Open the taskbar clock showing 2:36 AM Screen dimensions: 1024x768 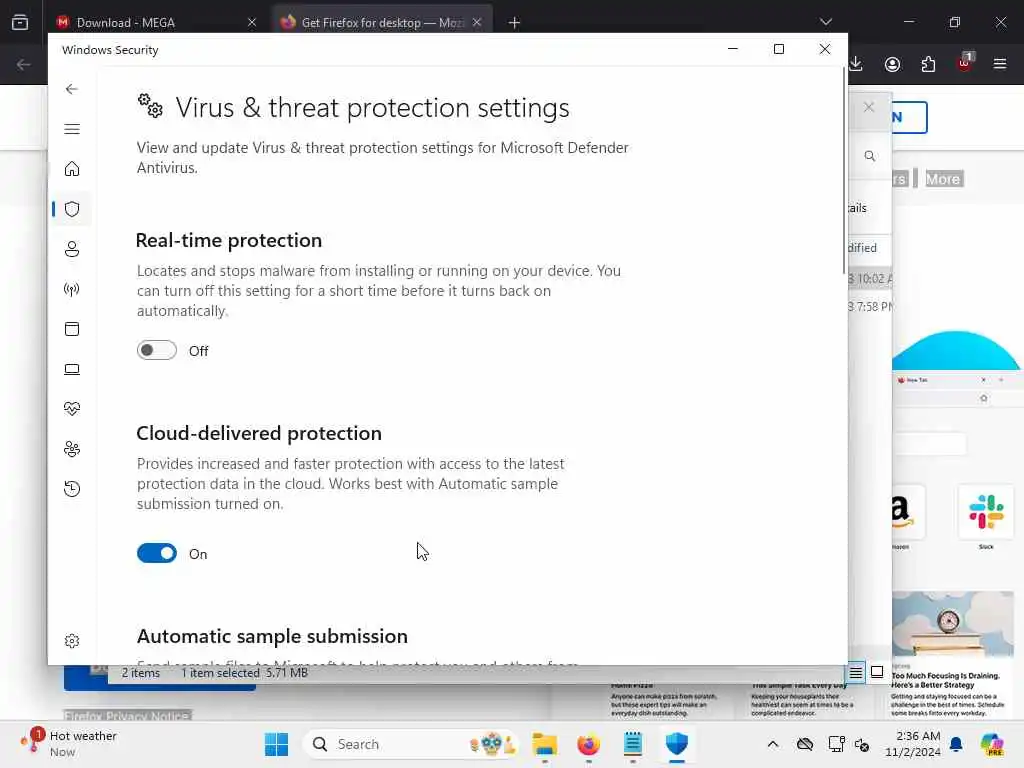click(912, 744)
